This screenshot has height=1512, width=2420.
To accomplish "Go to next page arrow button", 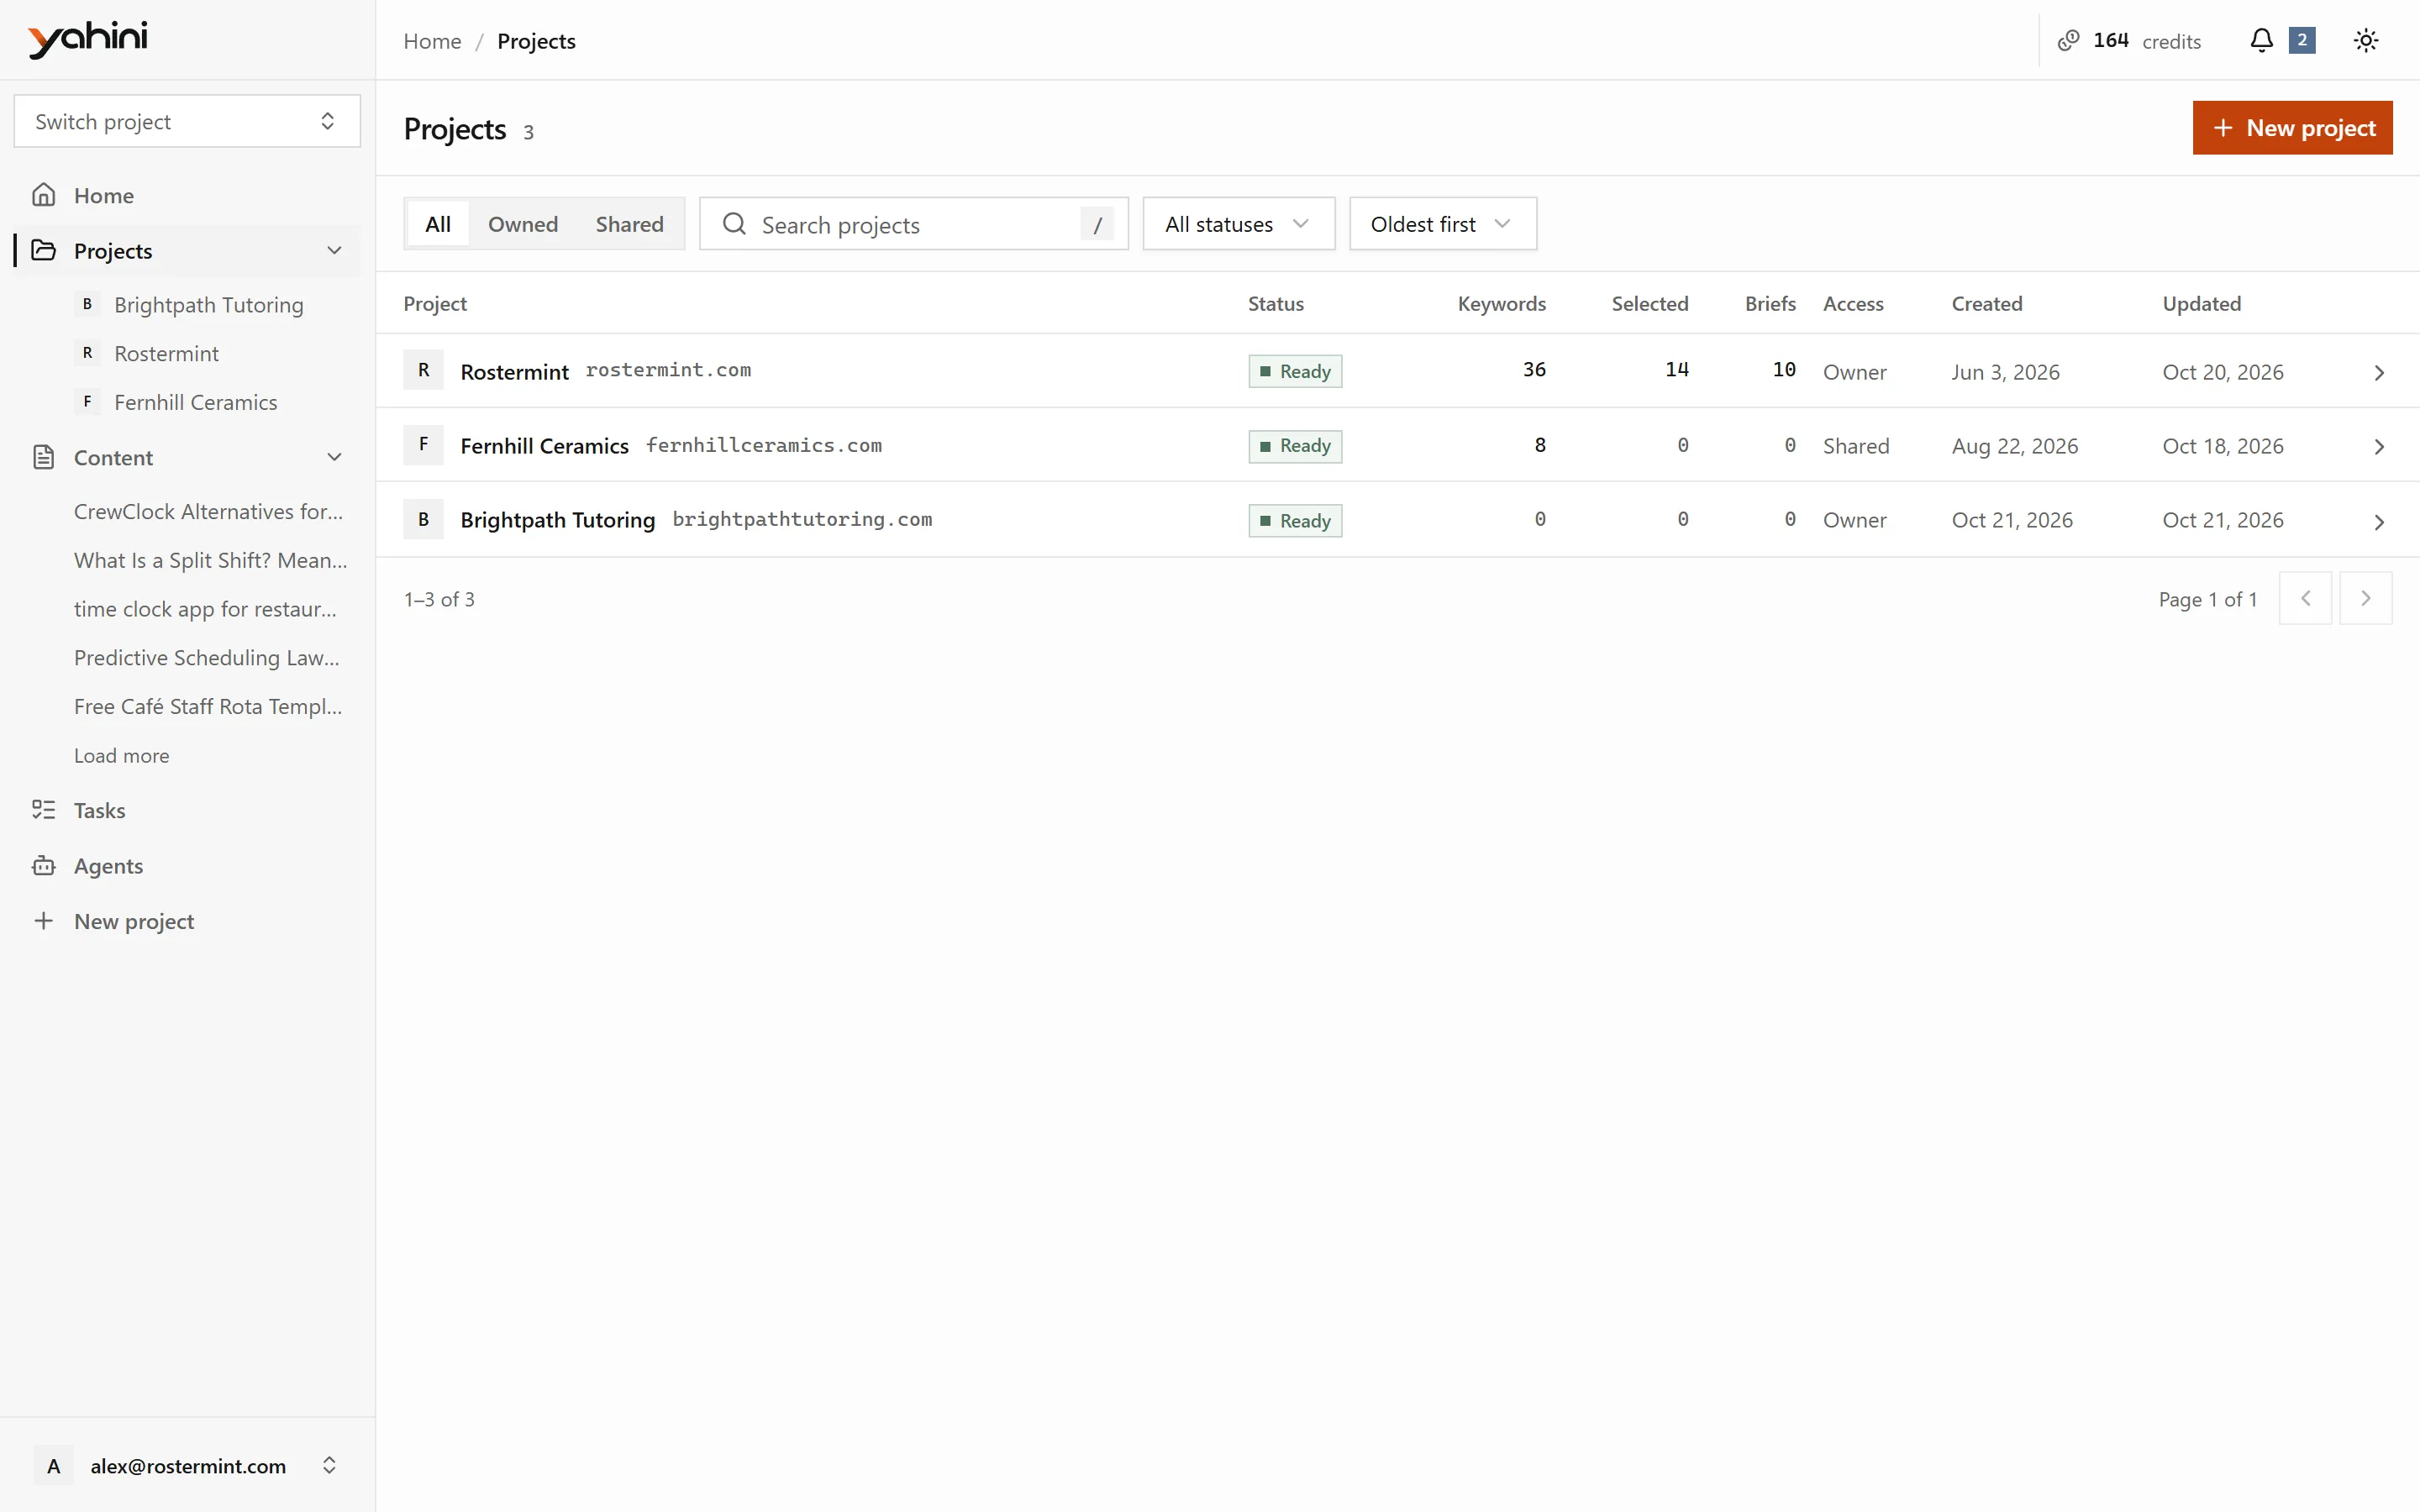I will click(x=2365, y=598).
